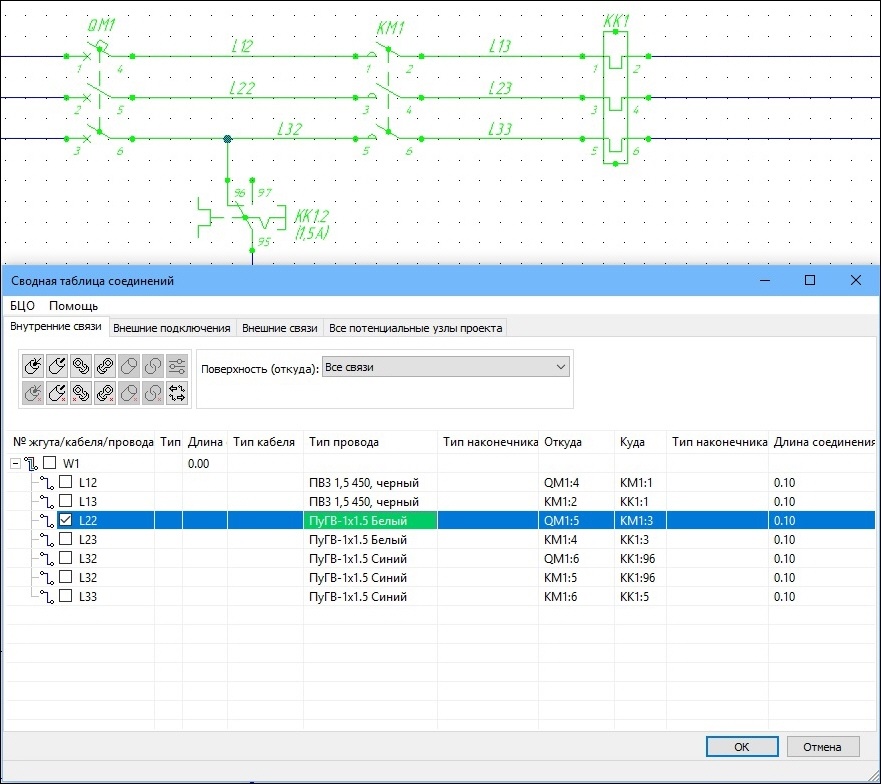Click the second bottom-row wire icon with red X
Image resolution: width=881 pixels, height=784 pixels.
pos(57,393)
